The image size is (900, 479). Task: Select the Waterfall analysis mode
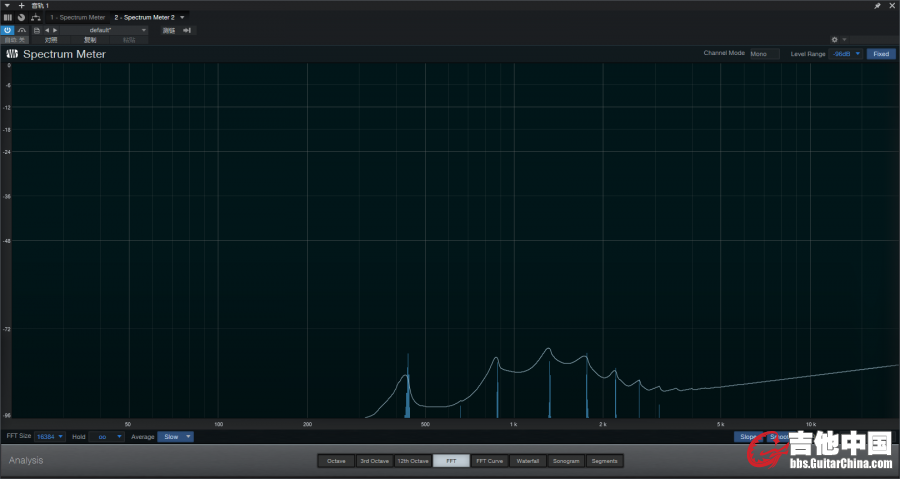point(527,461)
